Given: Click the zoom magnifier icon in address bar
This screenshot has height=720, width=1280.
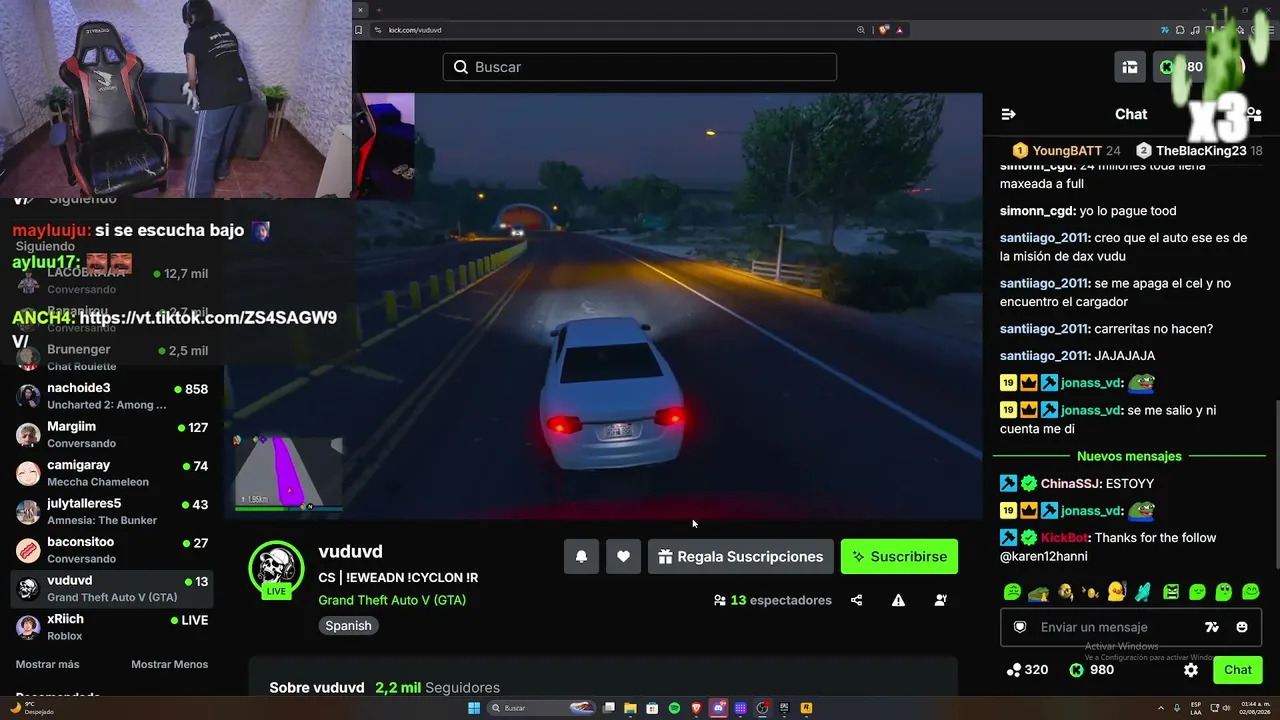Looking at the screenshot, I should pos(861,30).
